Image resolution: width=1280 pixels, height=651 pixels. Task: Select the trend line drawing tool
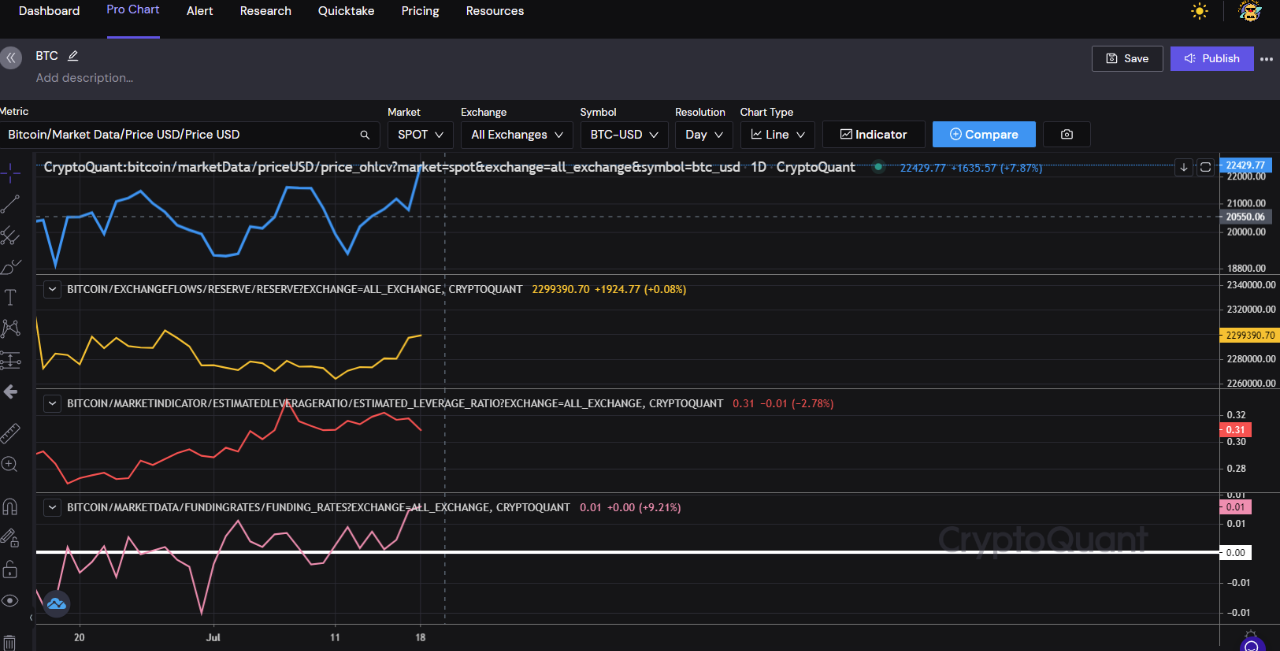tap(11, 204)
